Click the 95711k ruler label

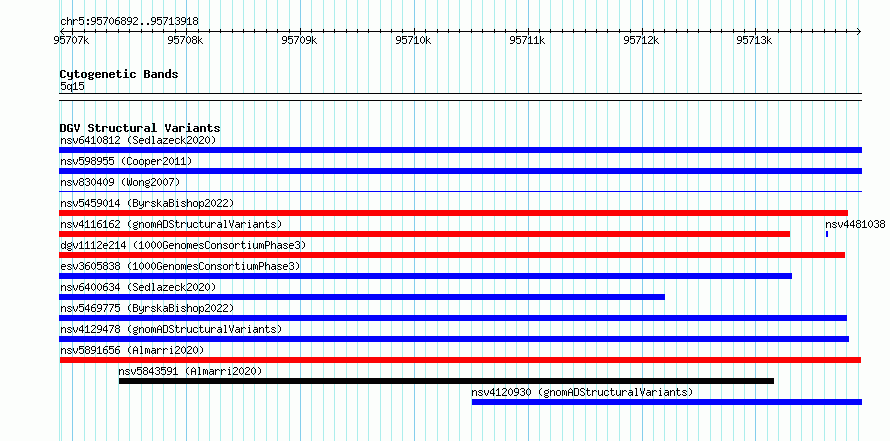coord(527,40)
